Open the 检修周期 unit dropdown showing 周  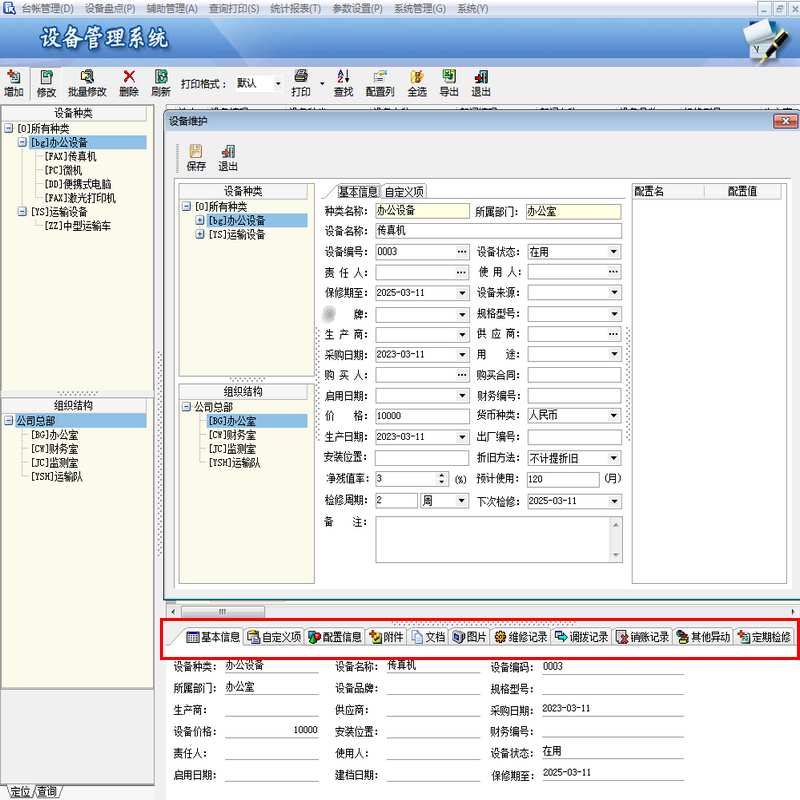(462, 501)
